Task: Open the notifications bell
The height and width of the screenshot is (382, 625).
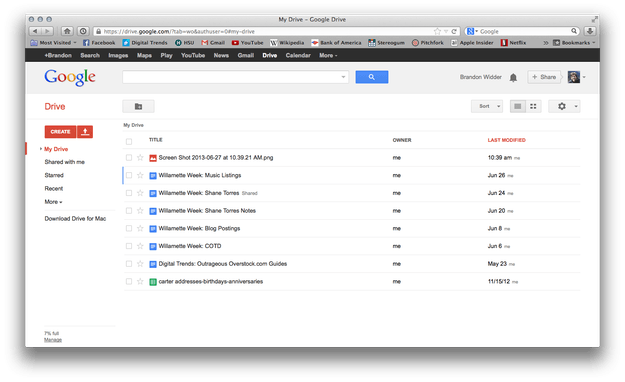Action: pyautogui.click(x=513, y=77)
